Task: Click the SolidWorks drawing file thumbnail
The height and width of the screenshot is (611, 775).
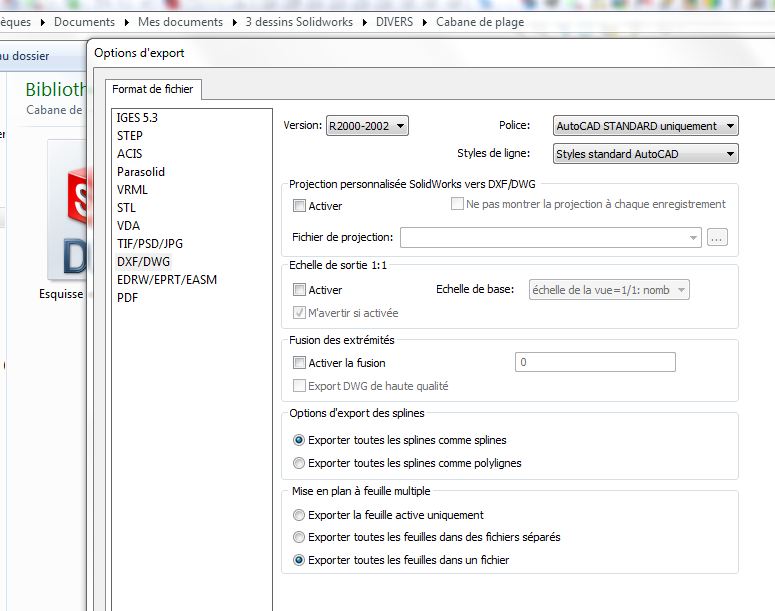Action: click(x=68, y=210)
